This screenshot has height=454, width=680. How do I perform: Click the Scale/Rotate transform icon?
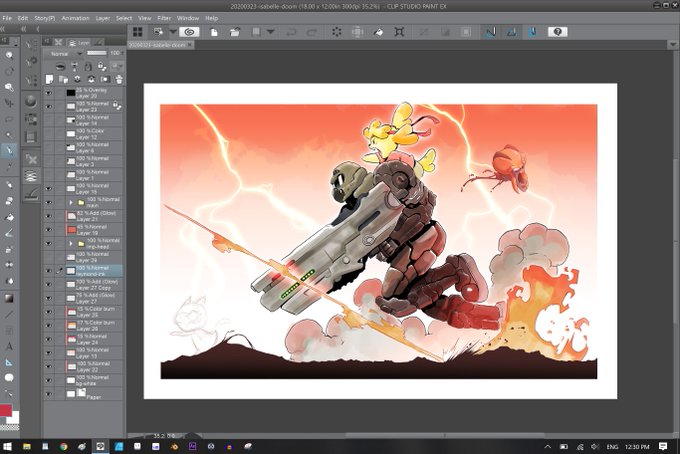click(399, 32)
